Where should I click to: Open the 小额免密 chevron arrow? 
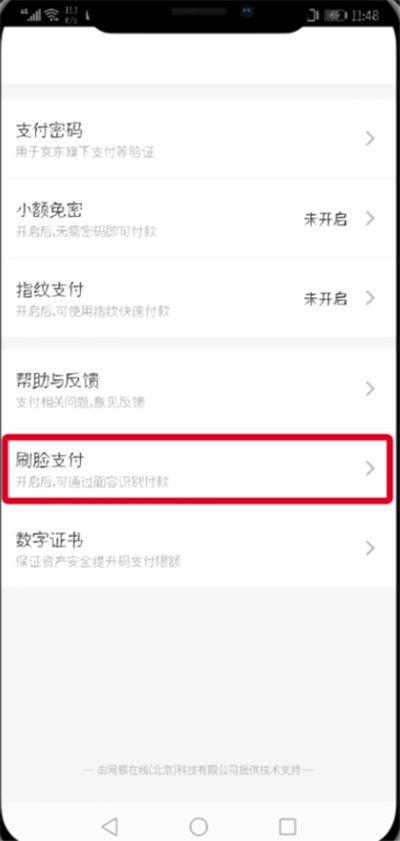tap(370, 218)
